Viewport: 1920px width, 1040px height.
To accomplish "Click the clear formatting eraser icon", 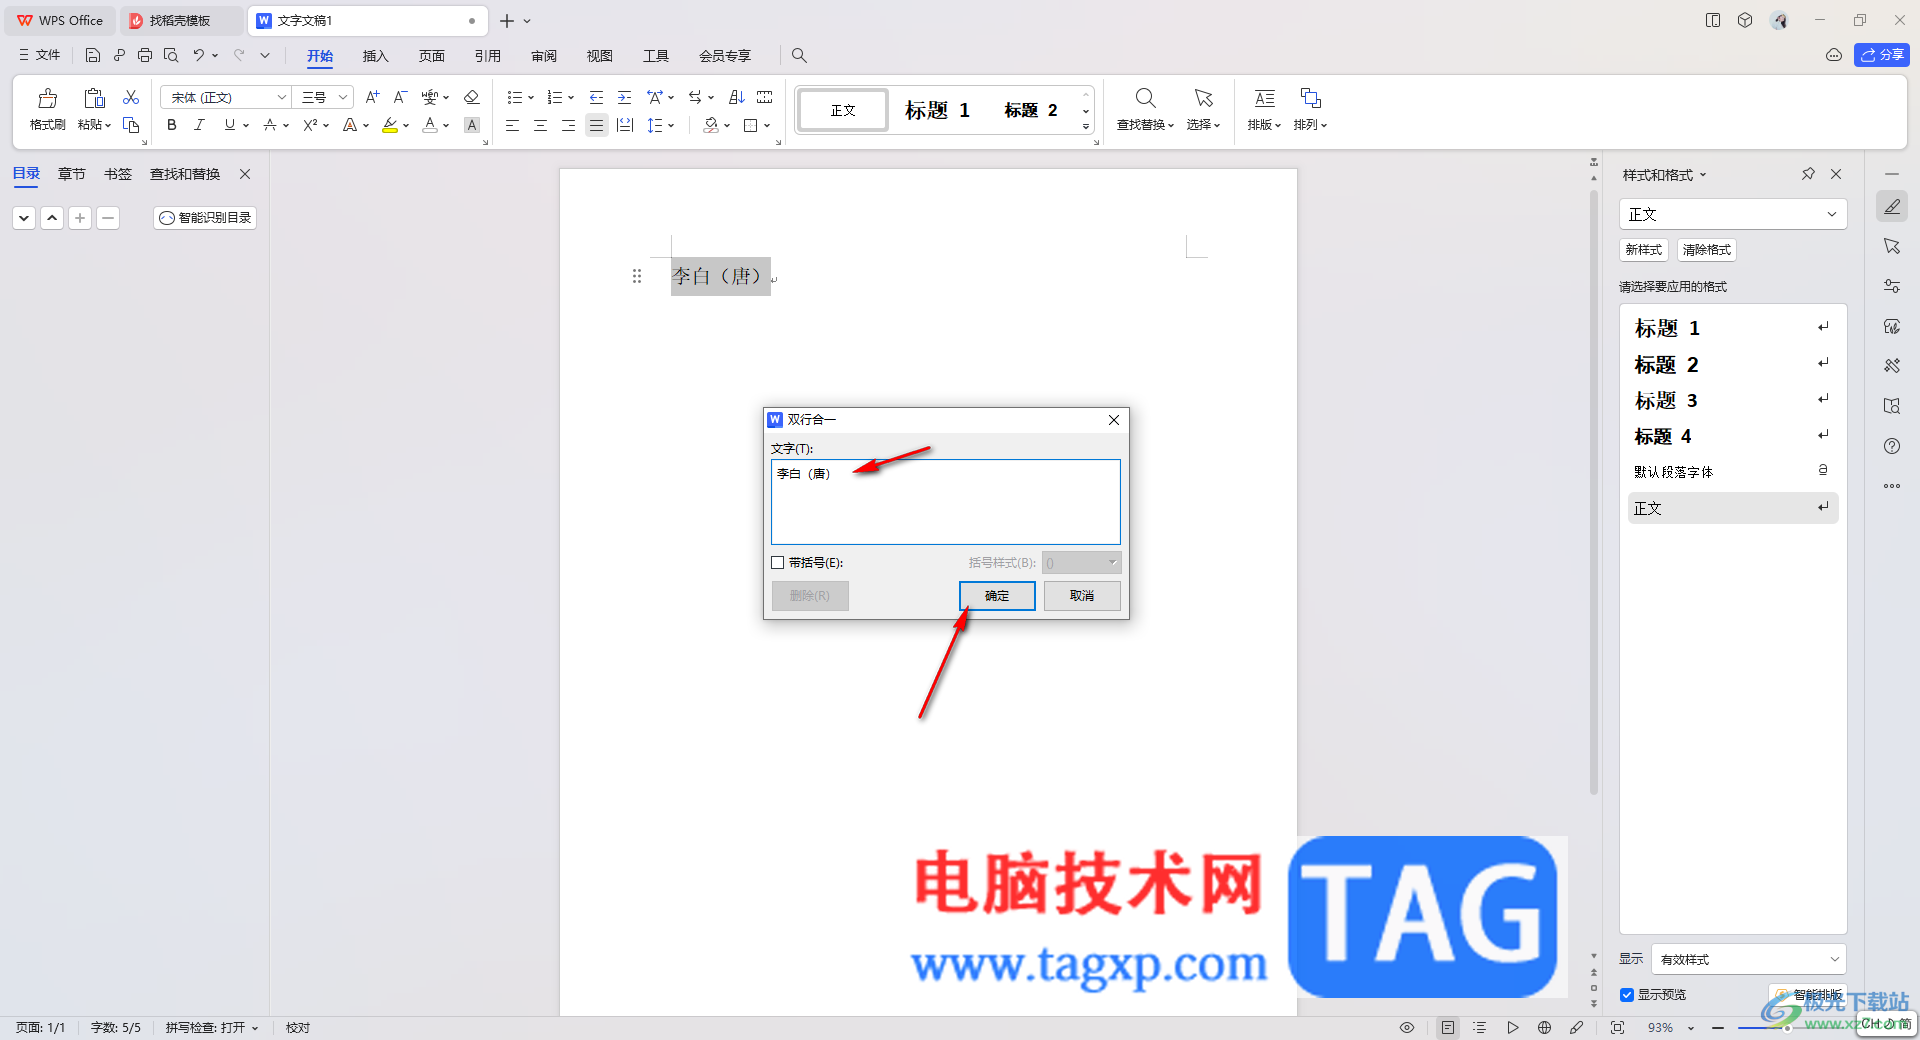I will 472,97.
